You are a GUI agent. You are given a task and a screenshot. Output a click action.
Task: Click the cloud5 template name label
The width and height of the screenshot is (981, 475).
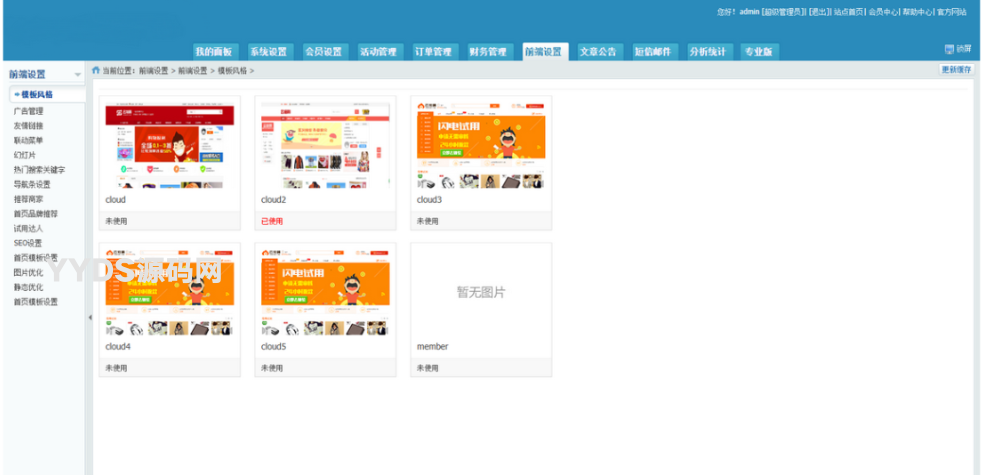[273, 347]
